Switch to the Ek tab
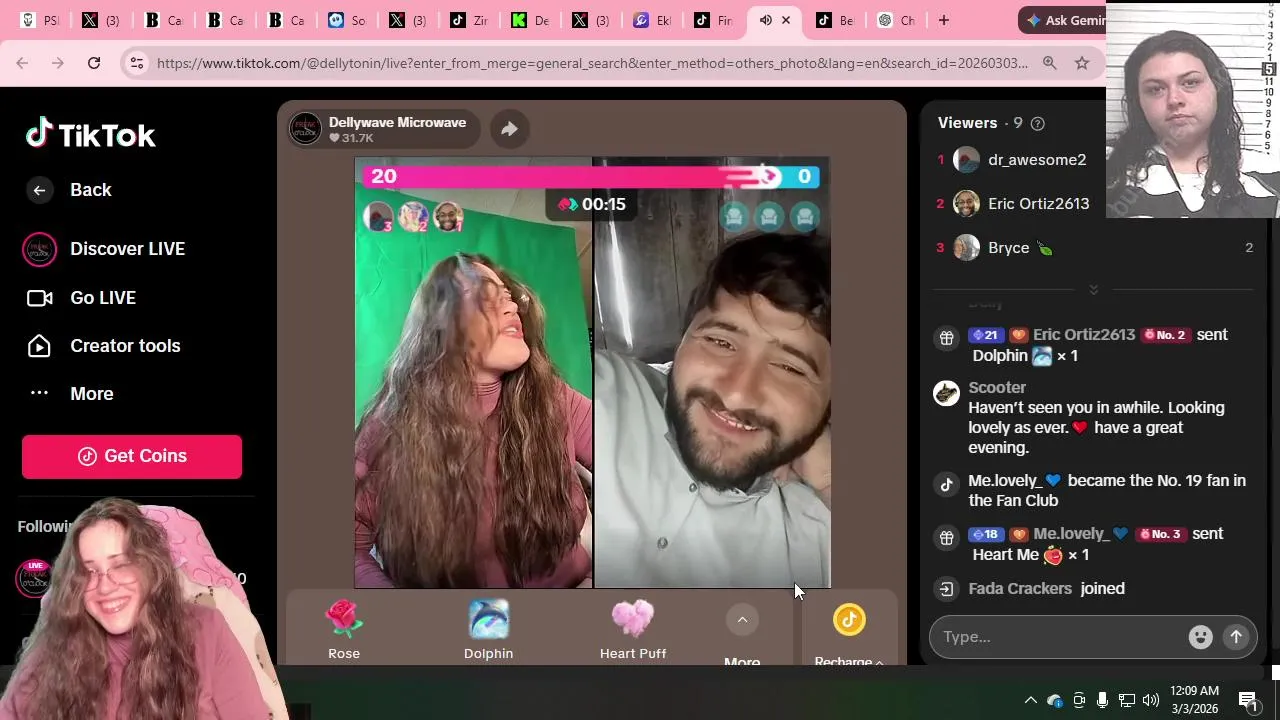Screen dimensions: 1280x720 tap(652, 20)
